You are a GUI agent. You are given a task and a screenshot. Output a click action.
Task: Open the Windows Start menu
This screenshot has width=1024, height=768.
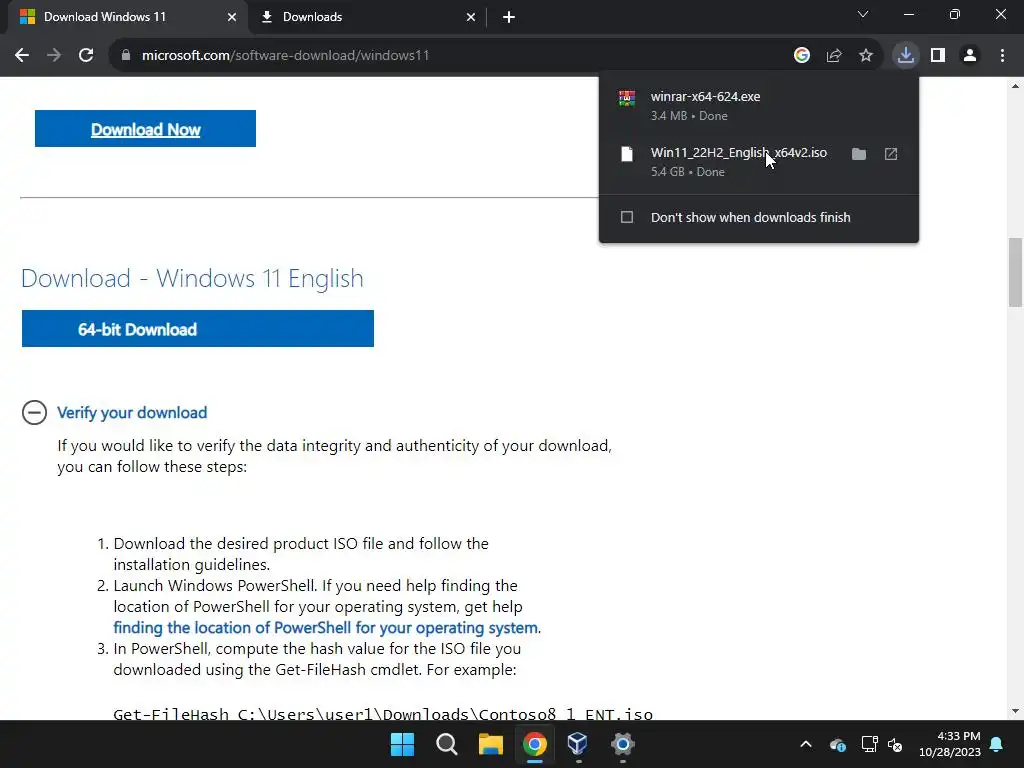pyautogui.click(x=402, y=744)
